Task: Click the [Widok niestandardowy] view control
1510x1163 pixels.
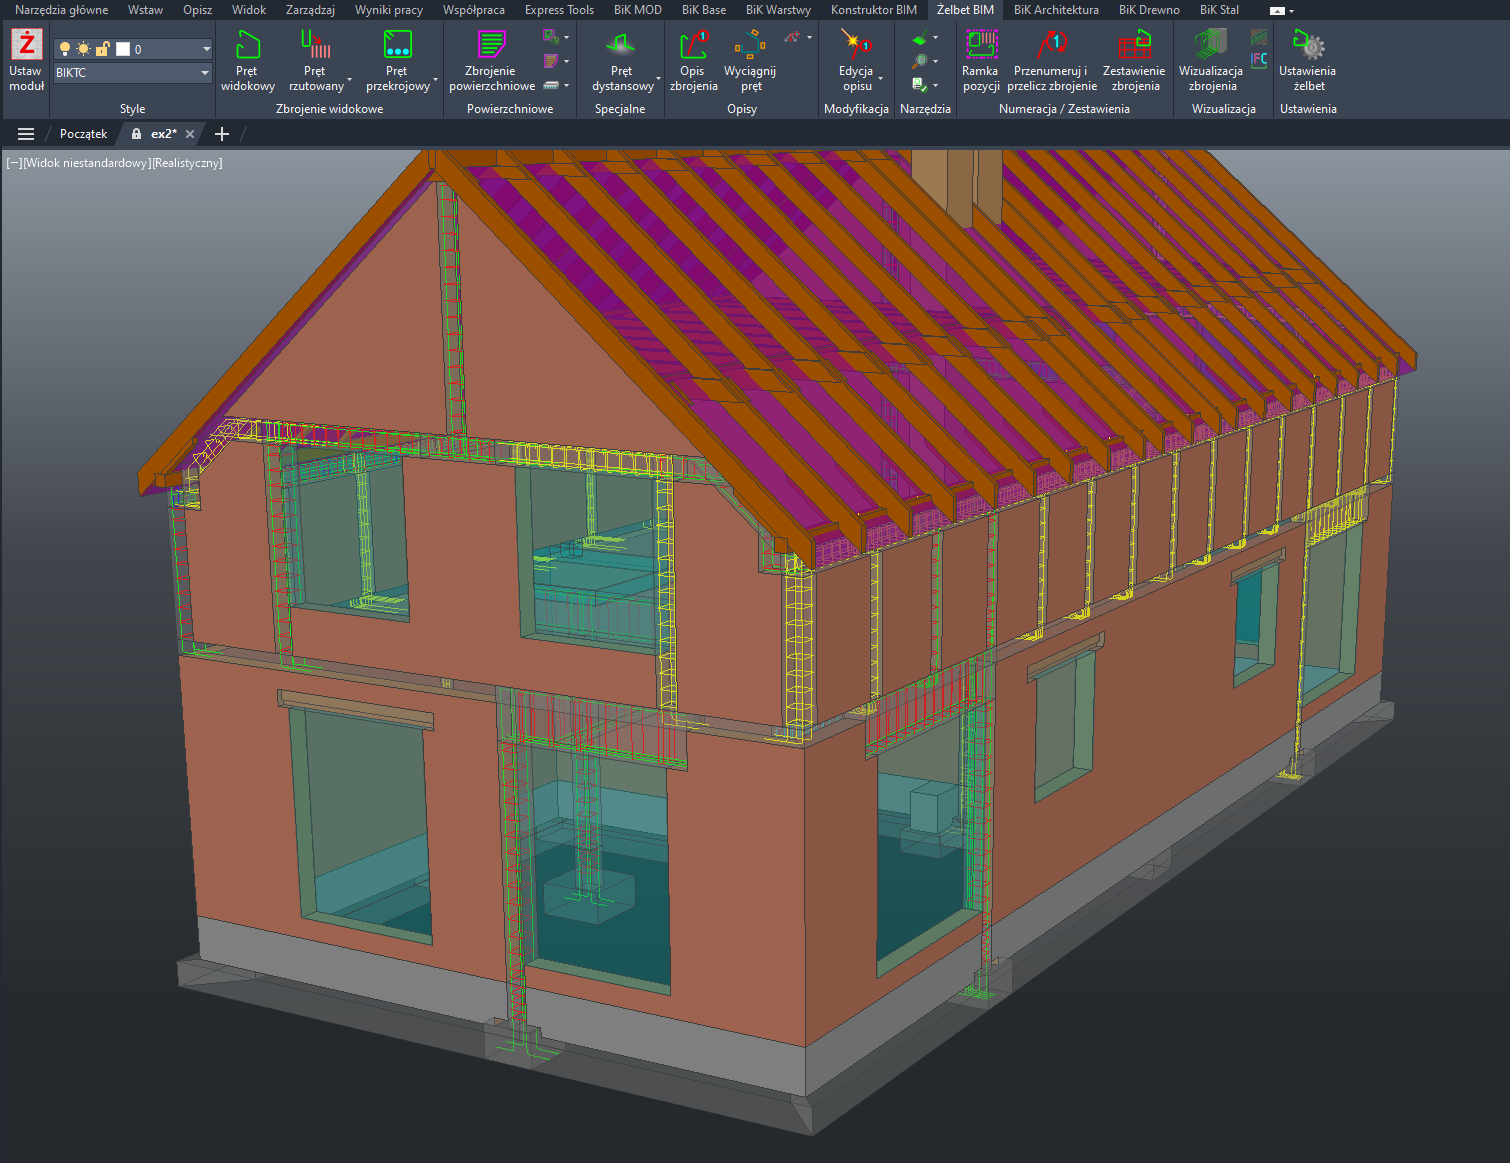Action: tap(86, 163)
